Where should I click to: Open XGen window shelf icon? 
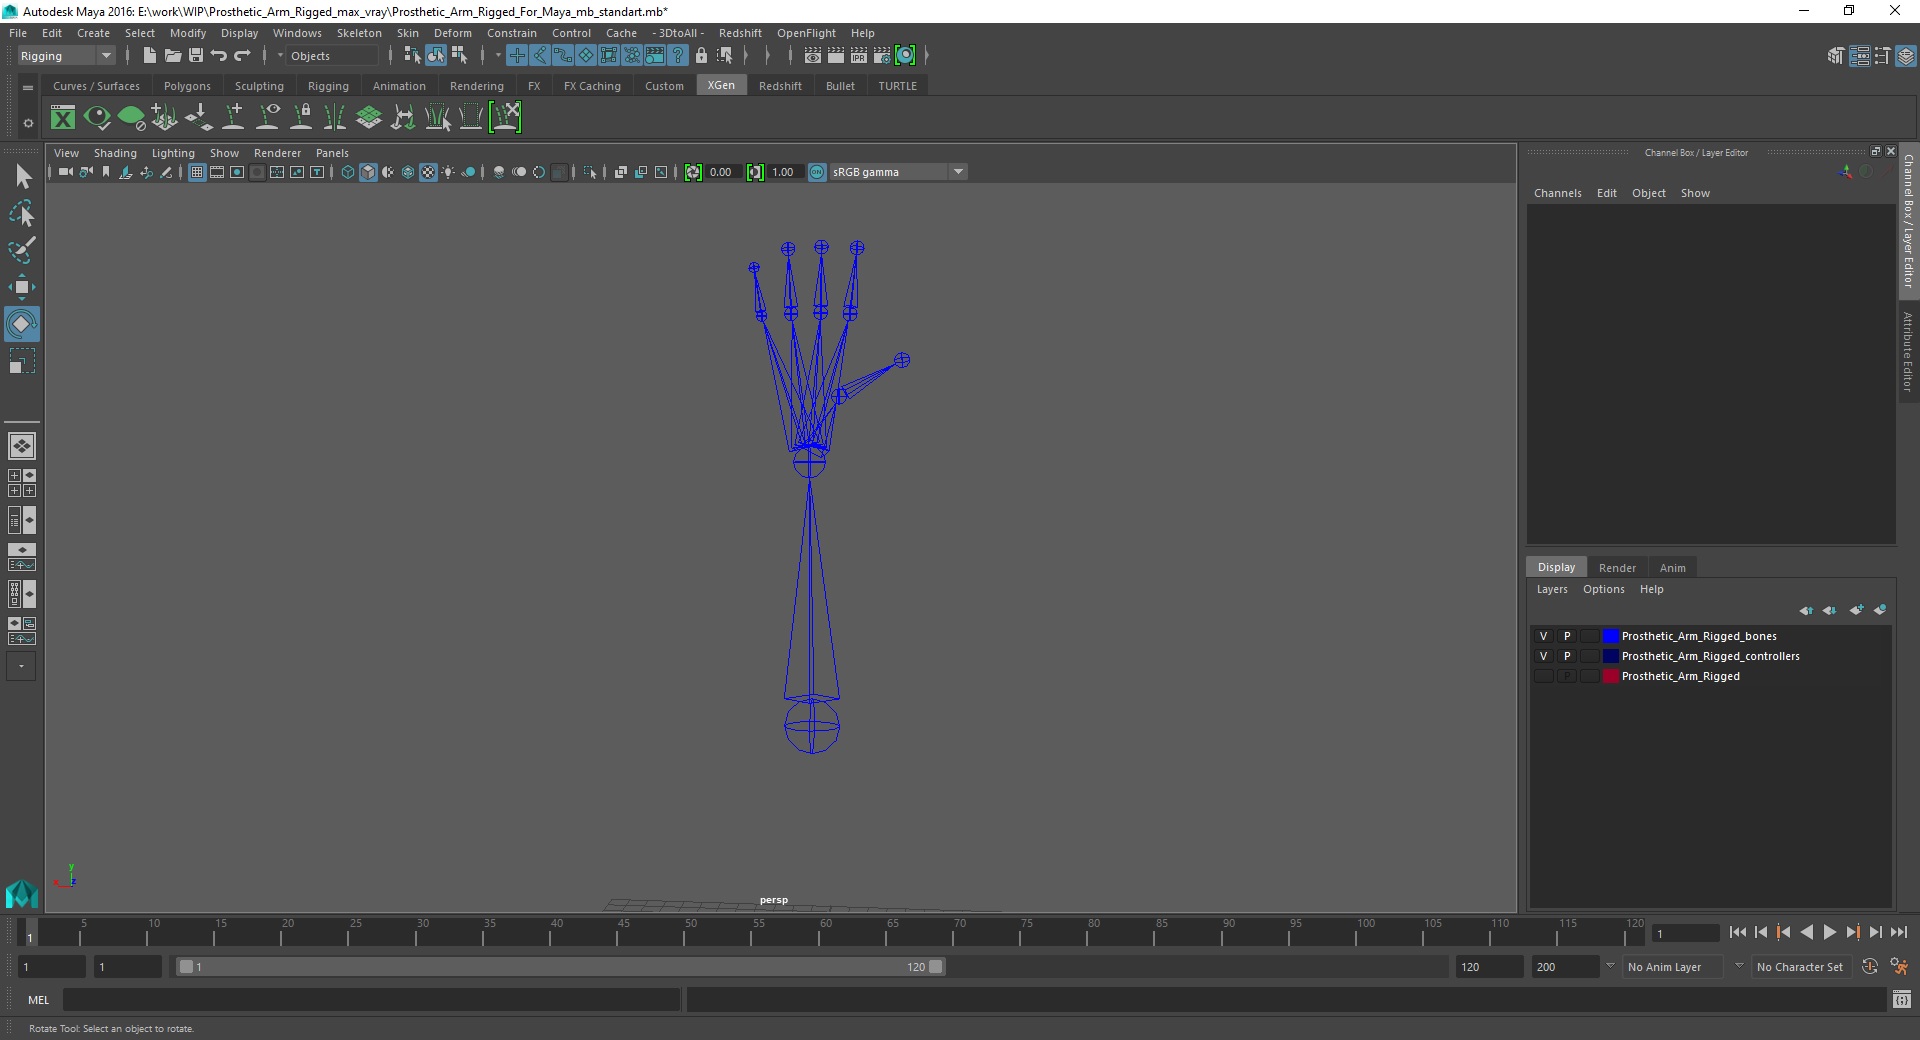coord(63,118)
